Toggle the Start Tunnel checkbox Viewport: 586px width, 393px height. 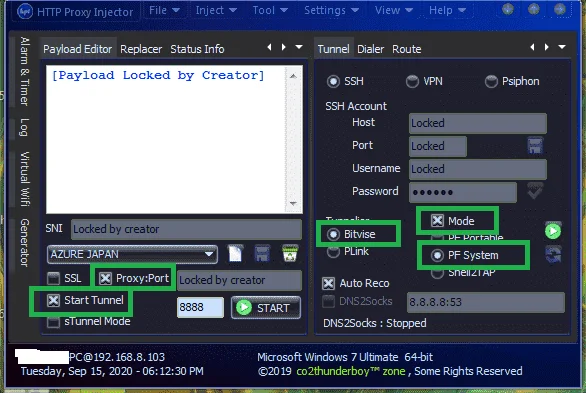click(53, 300)
